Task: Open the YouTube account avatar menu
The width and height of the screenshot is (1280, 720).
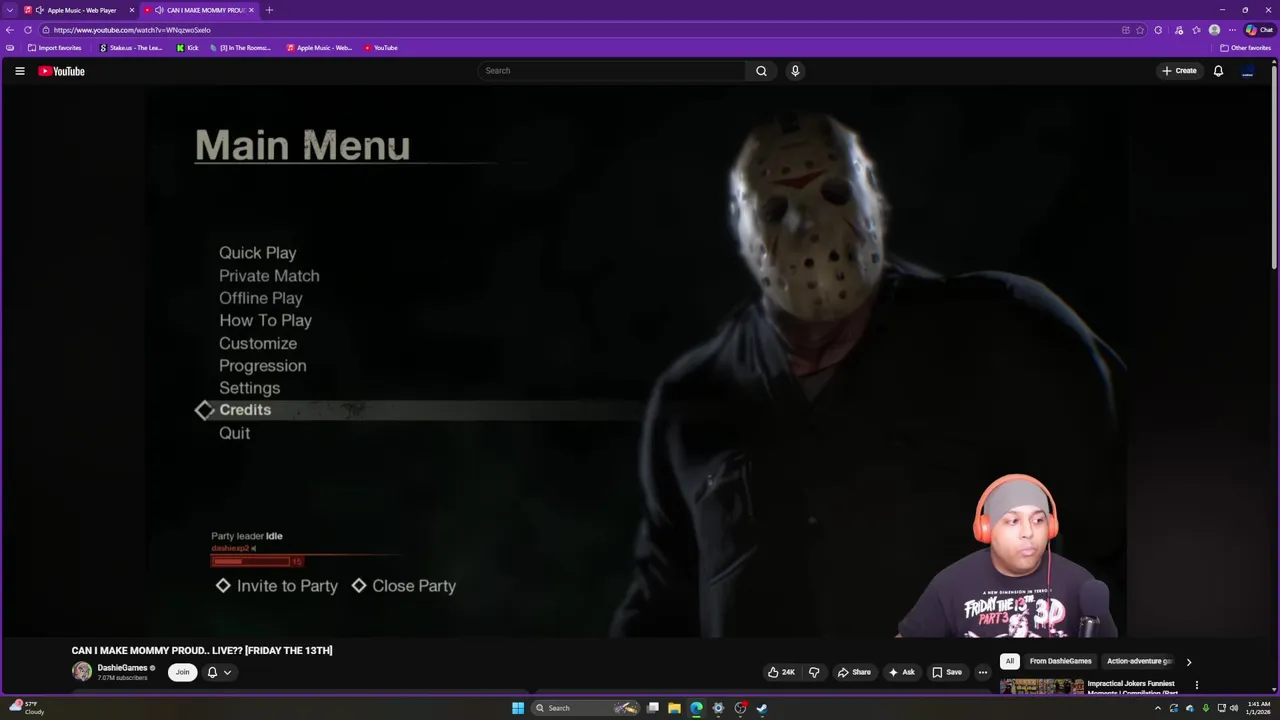Action: click(1247, 71)
